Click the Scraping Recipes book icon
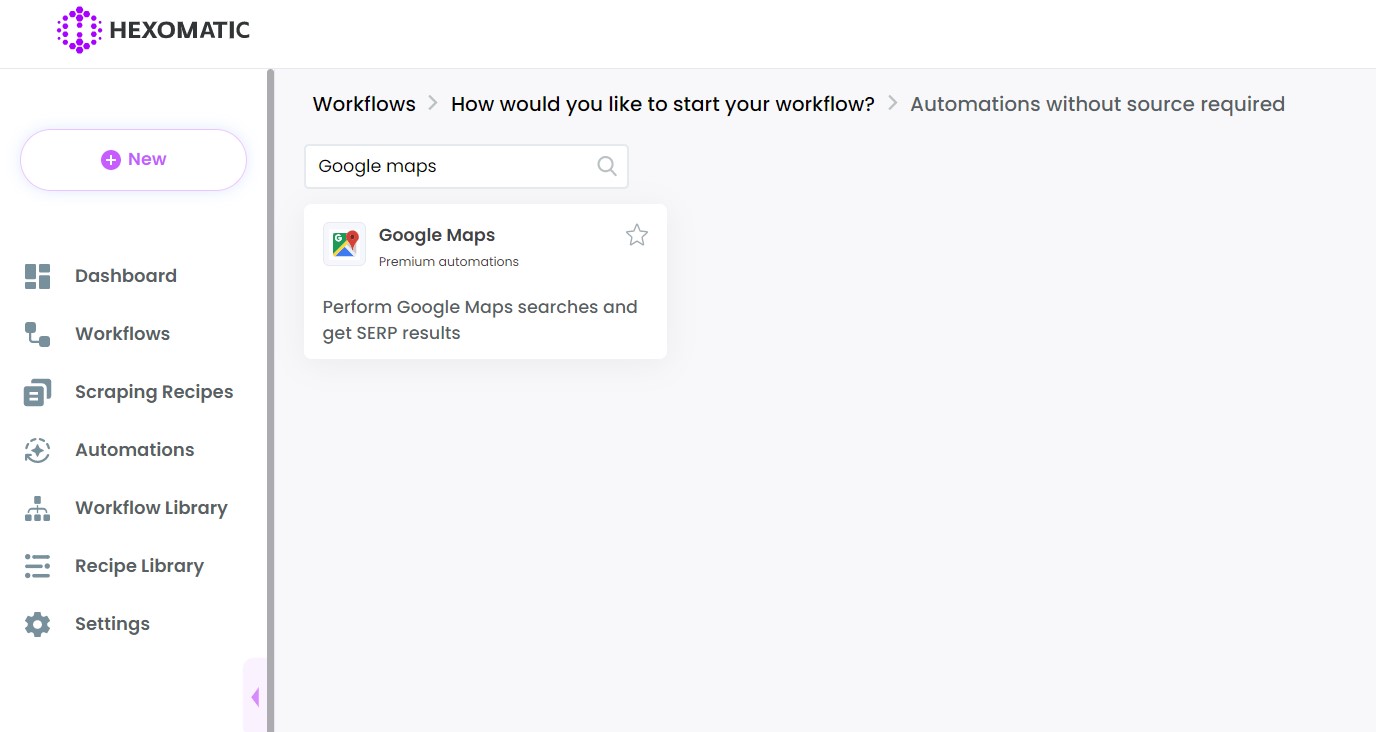 [x=37, y=391]
